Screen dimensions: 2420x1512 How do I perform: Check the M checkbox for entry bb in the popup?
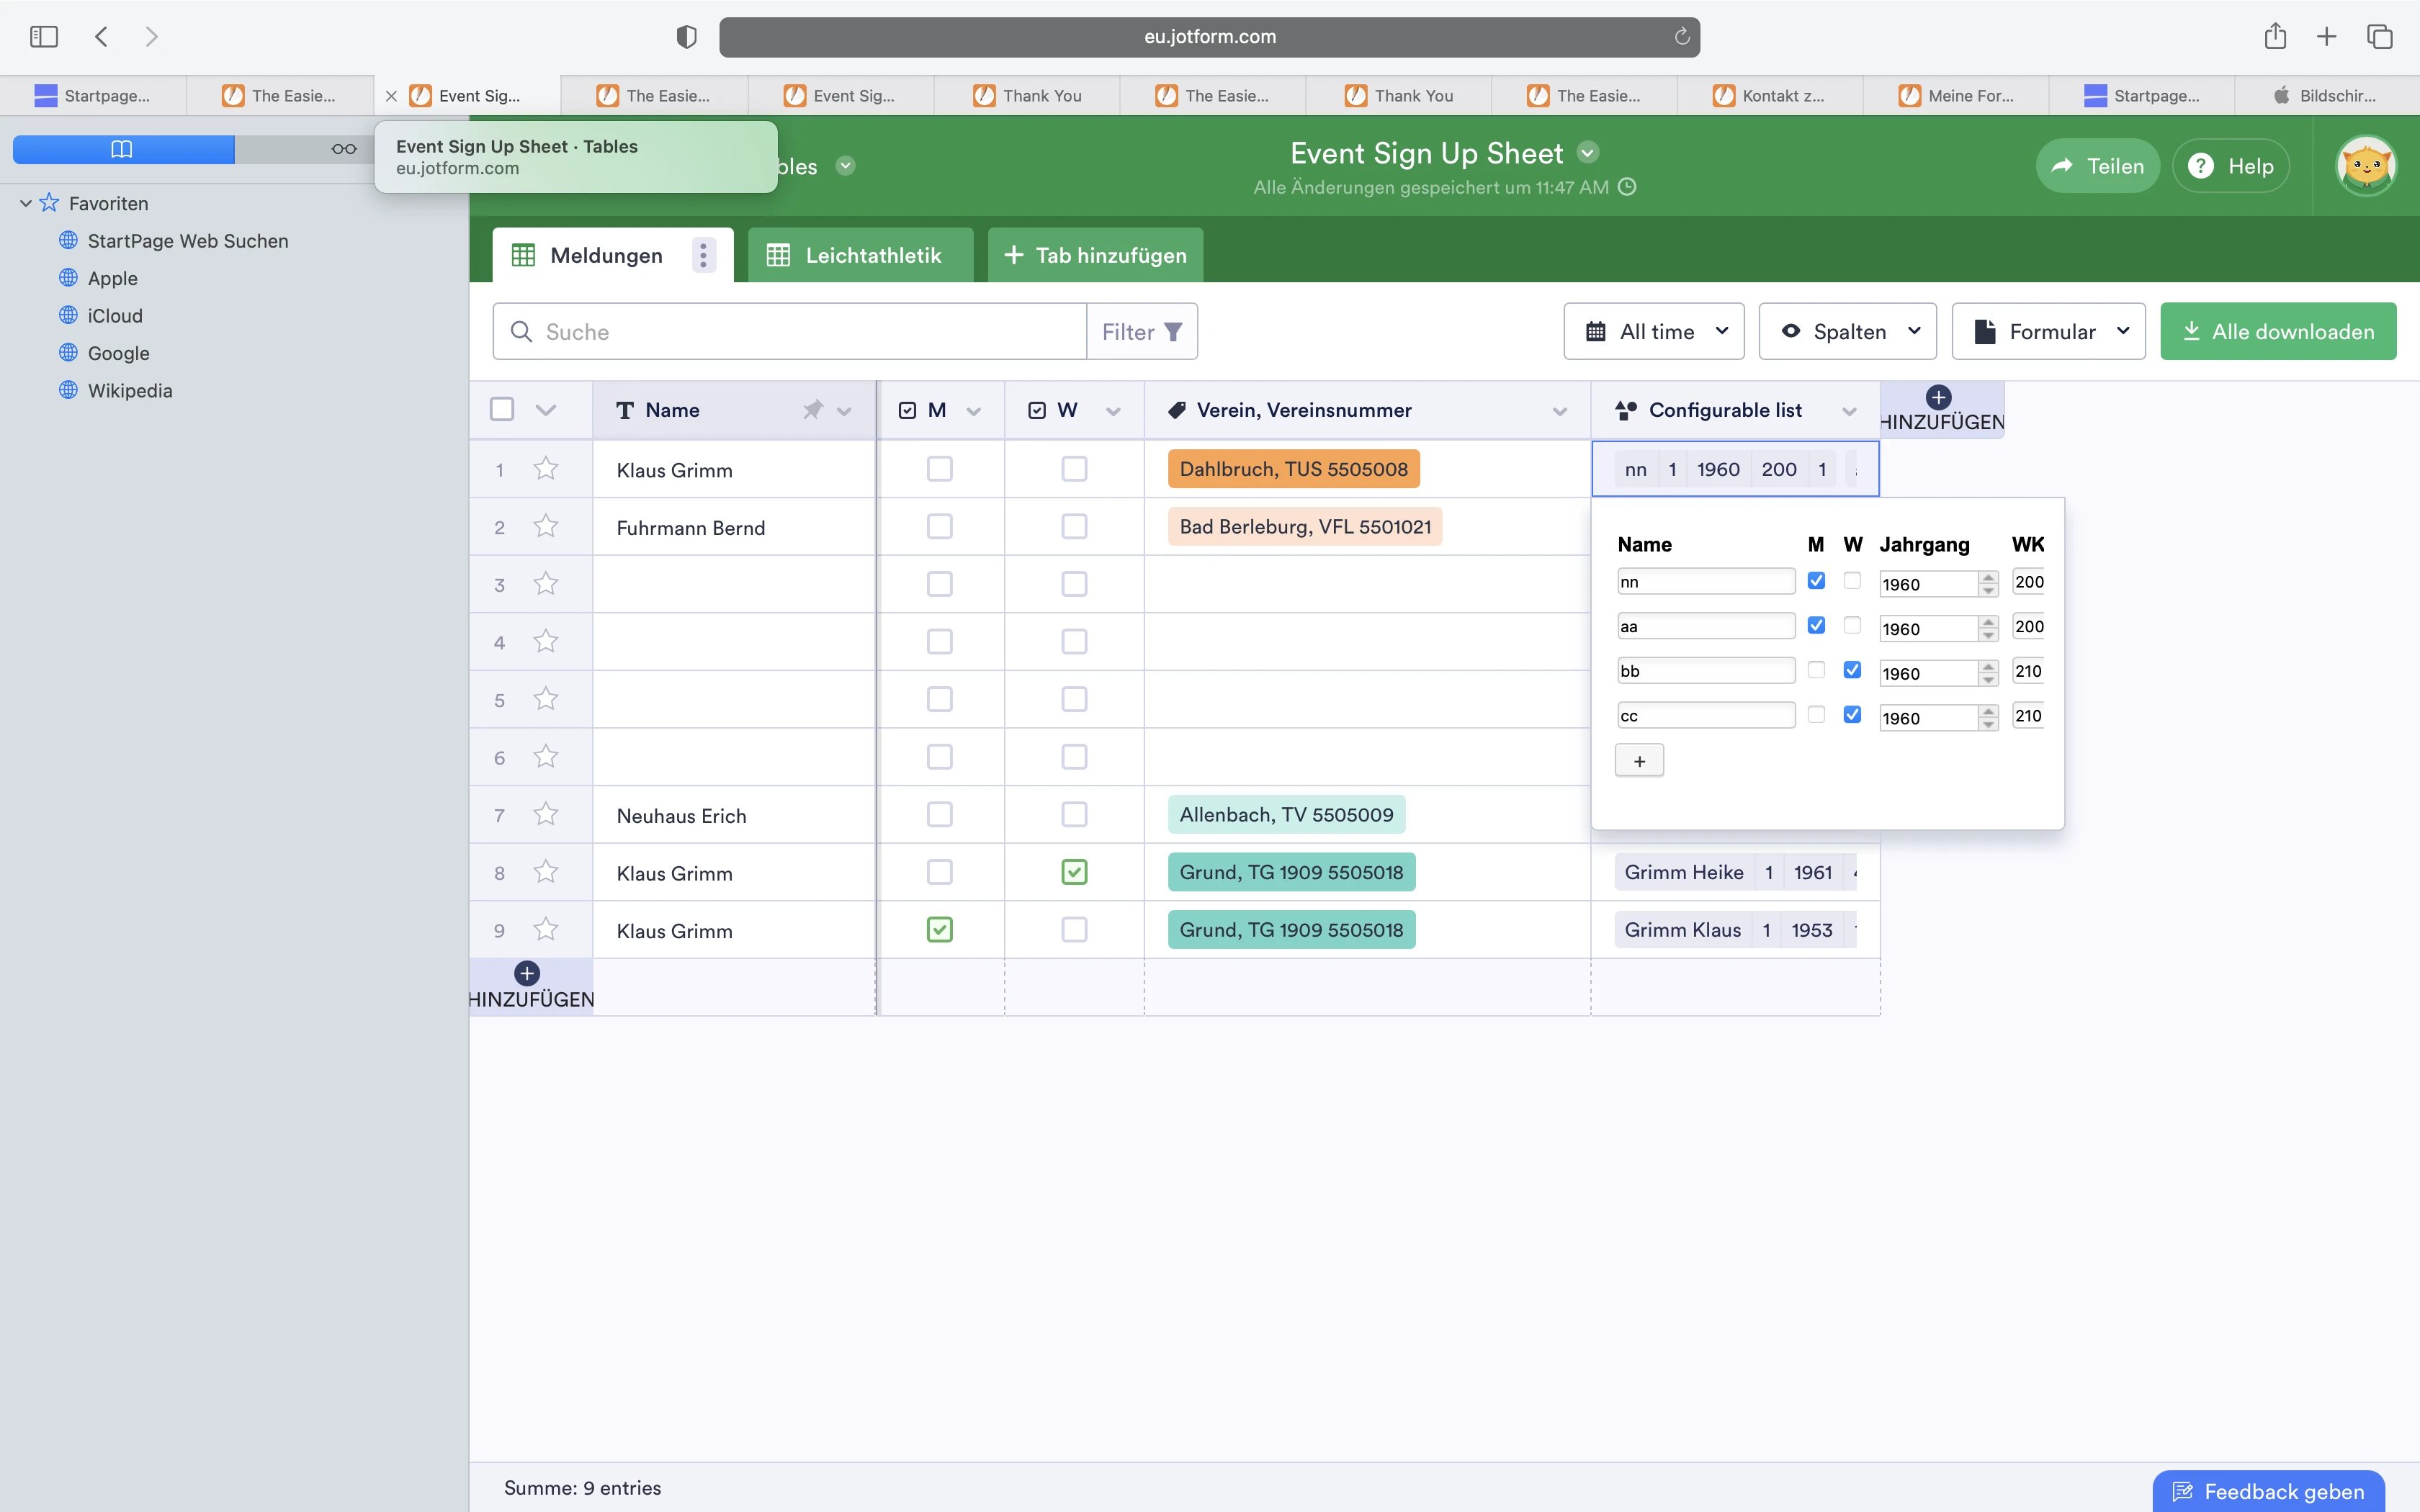[x=1817, y=670]
